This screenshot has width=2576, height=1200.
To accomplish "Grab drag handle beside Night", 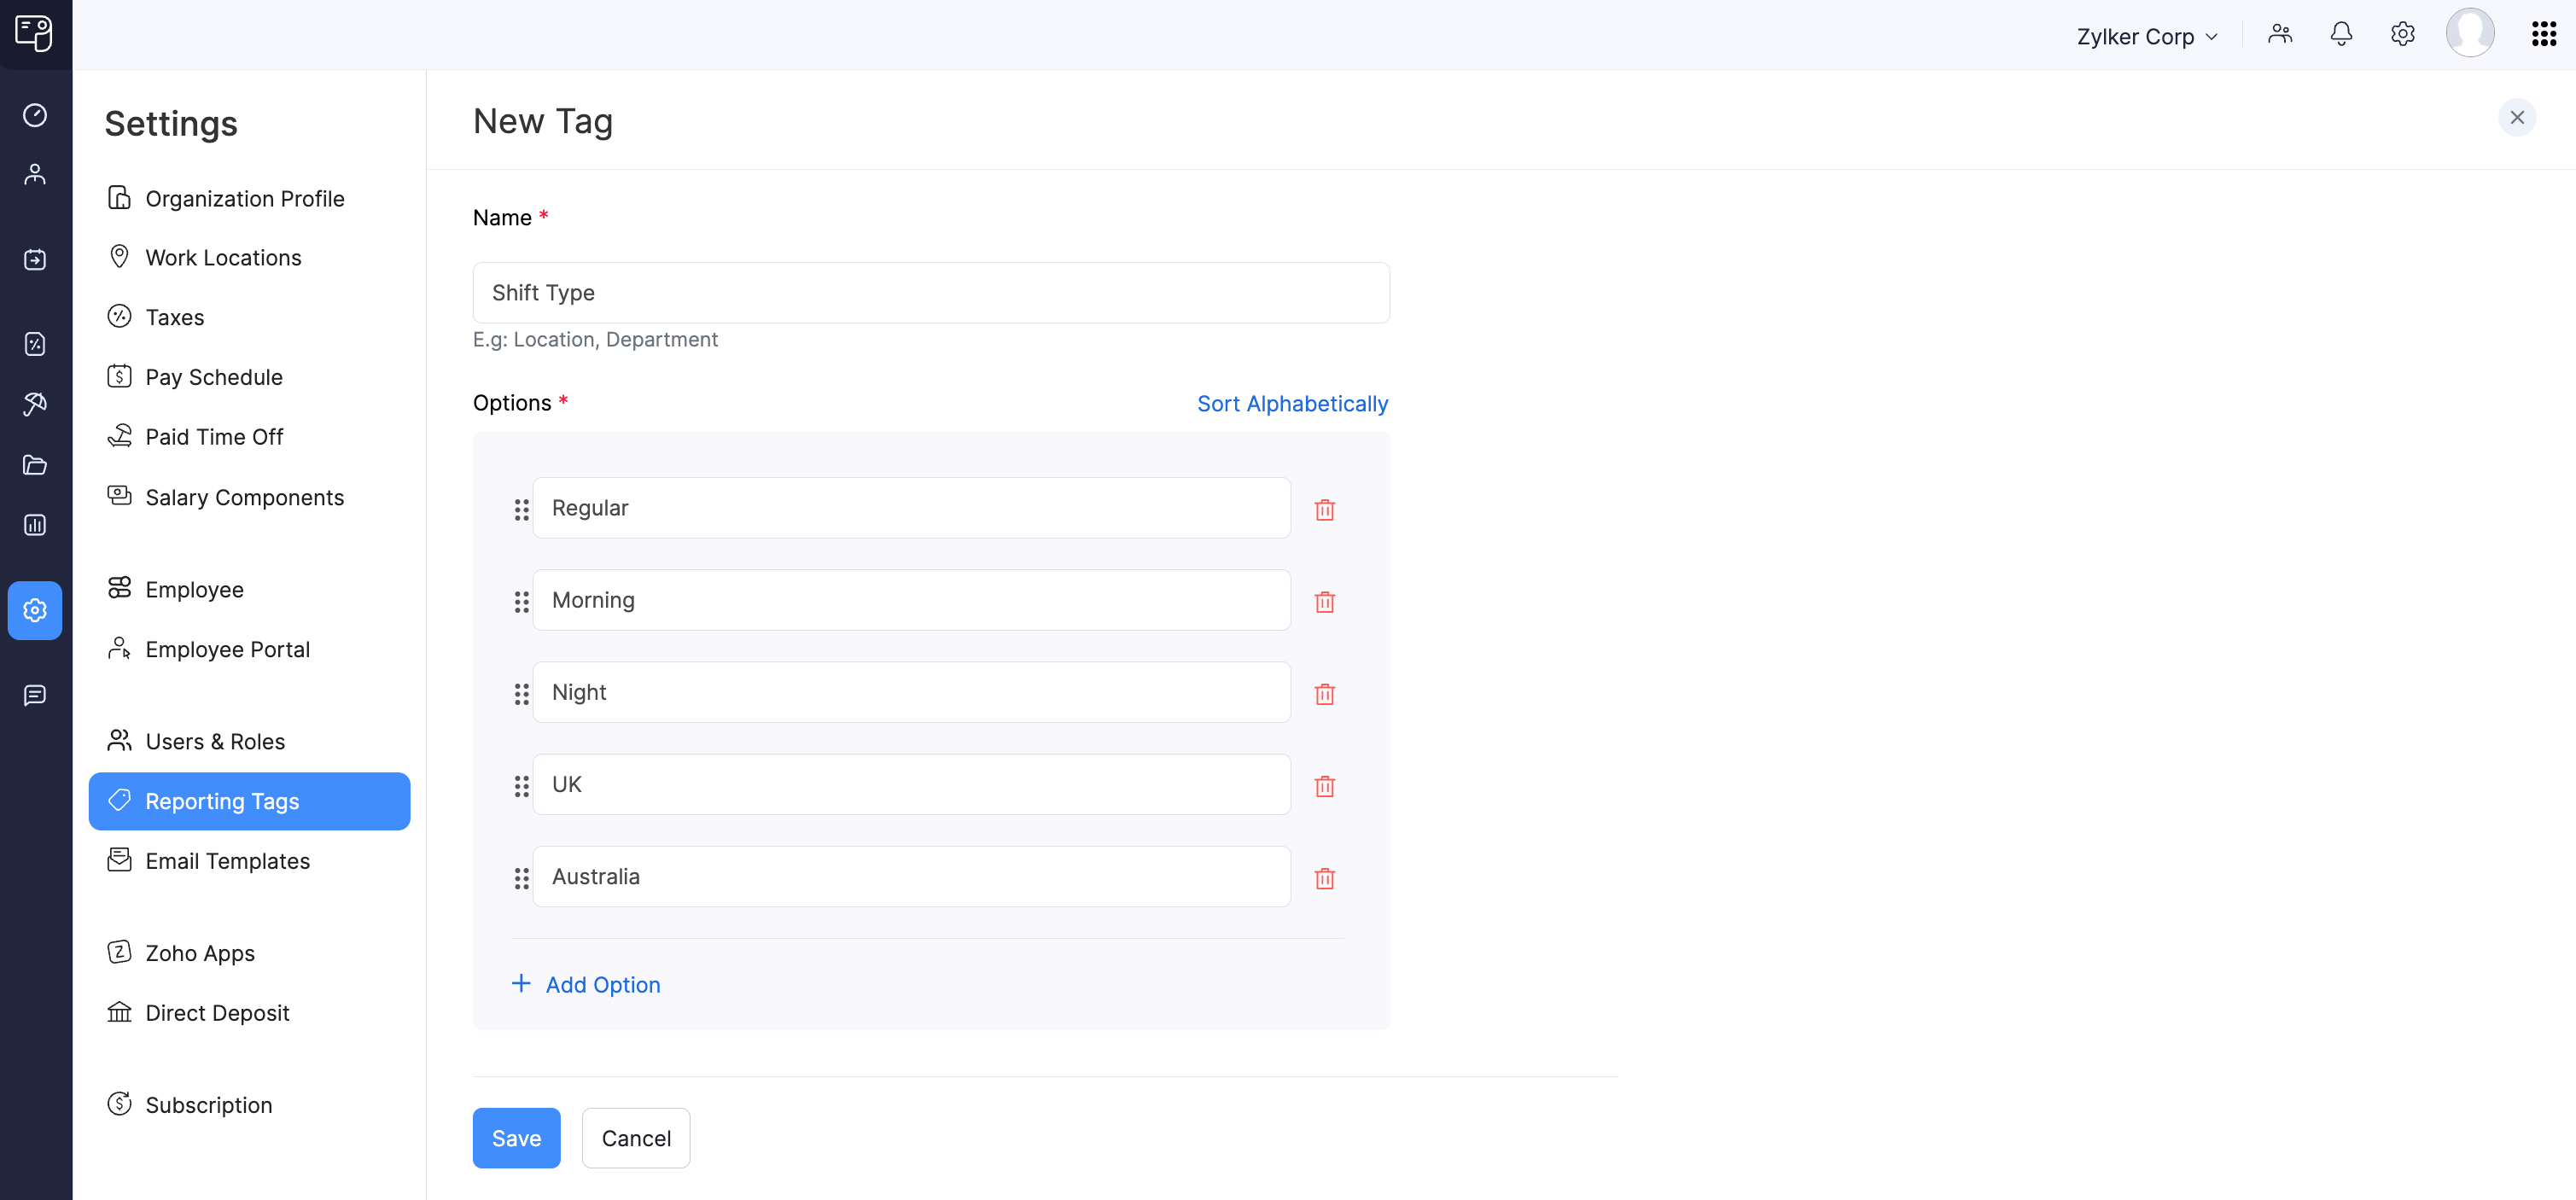I will [521, 693].
